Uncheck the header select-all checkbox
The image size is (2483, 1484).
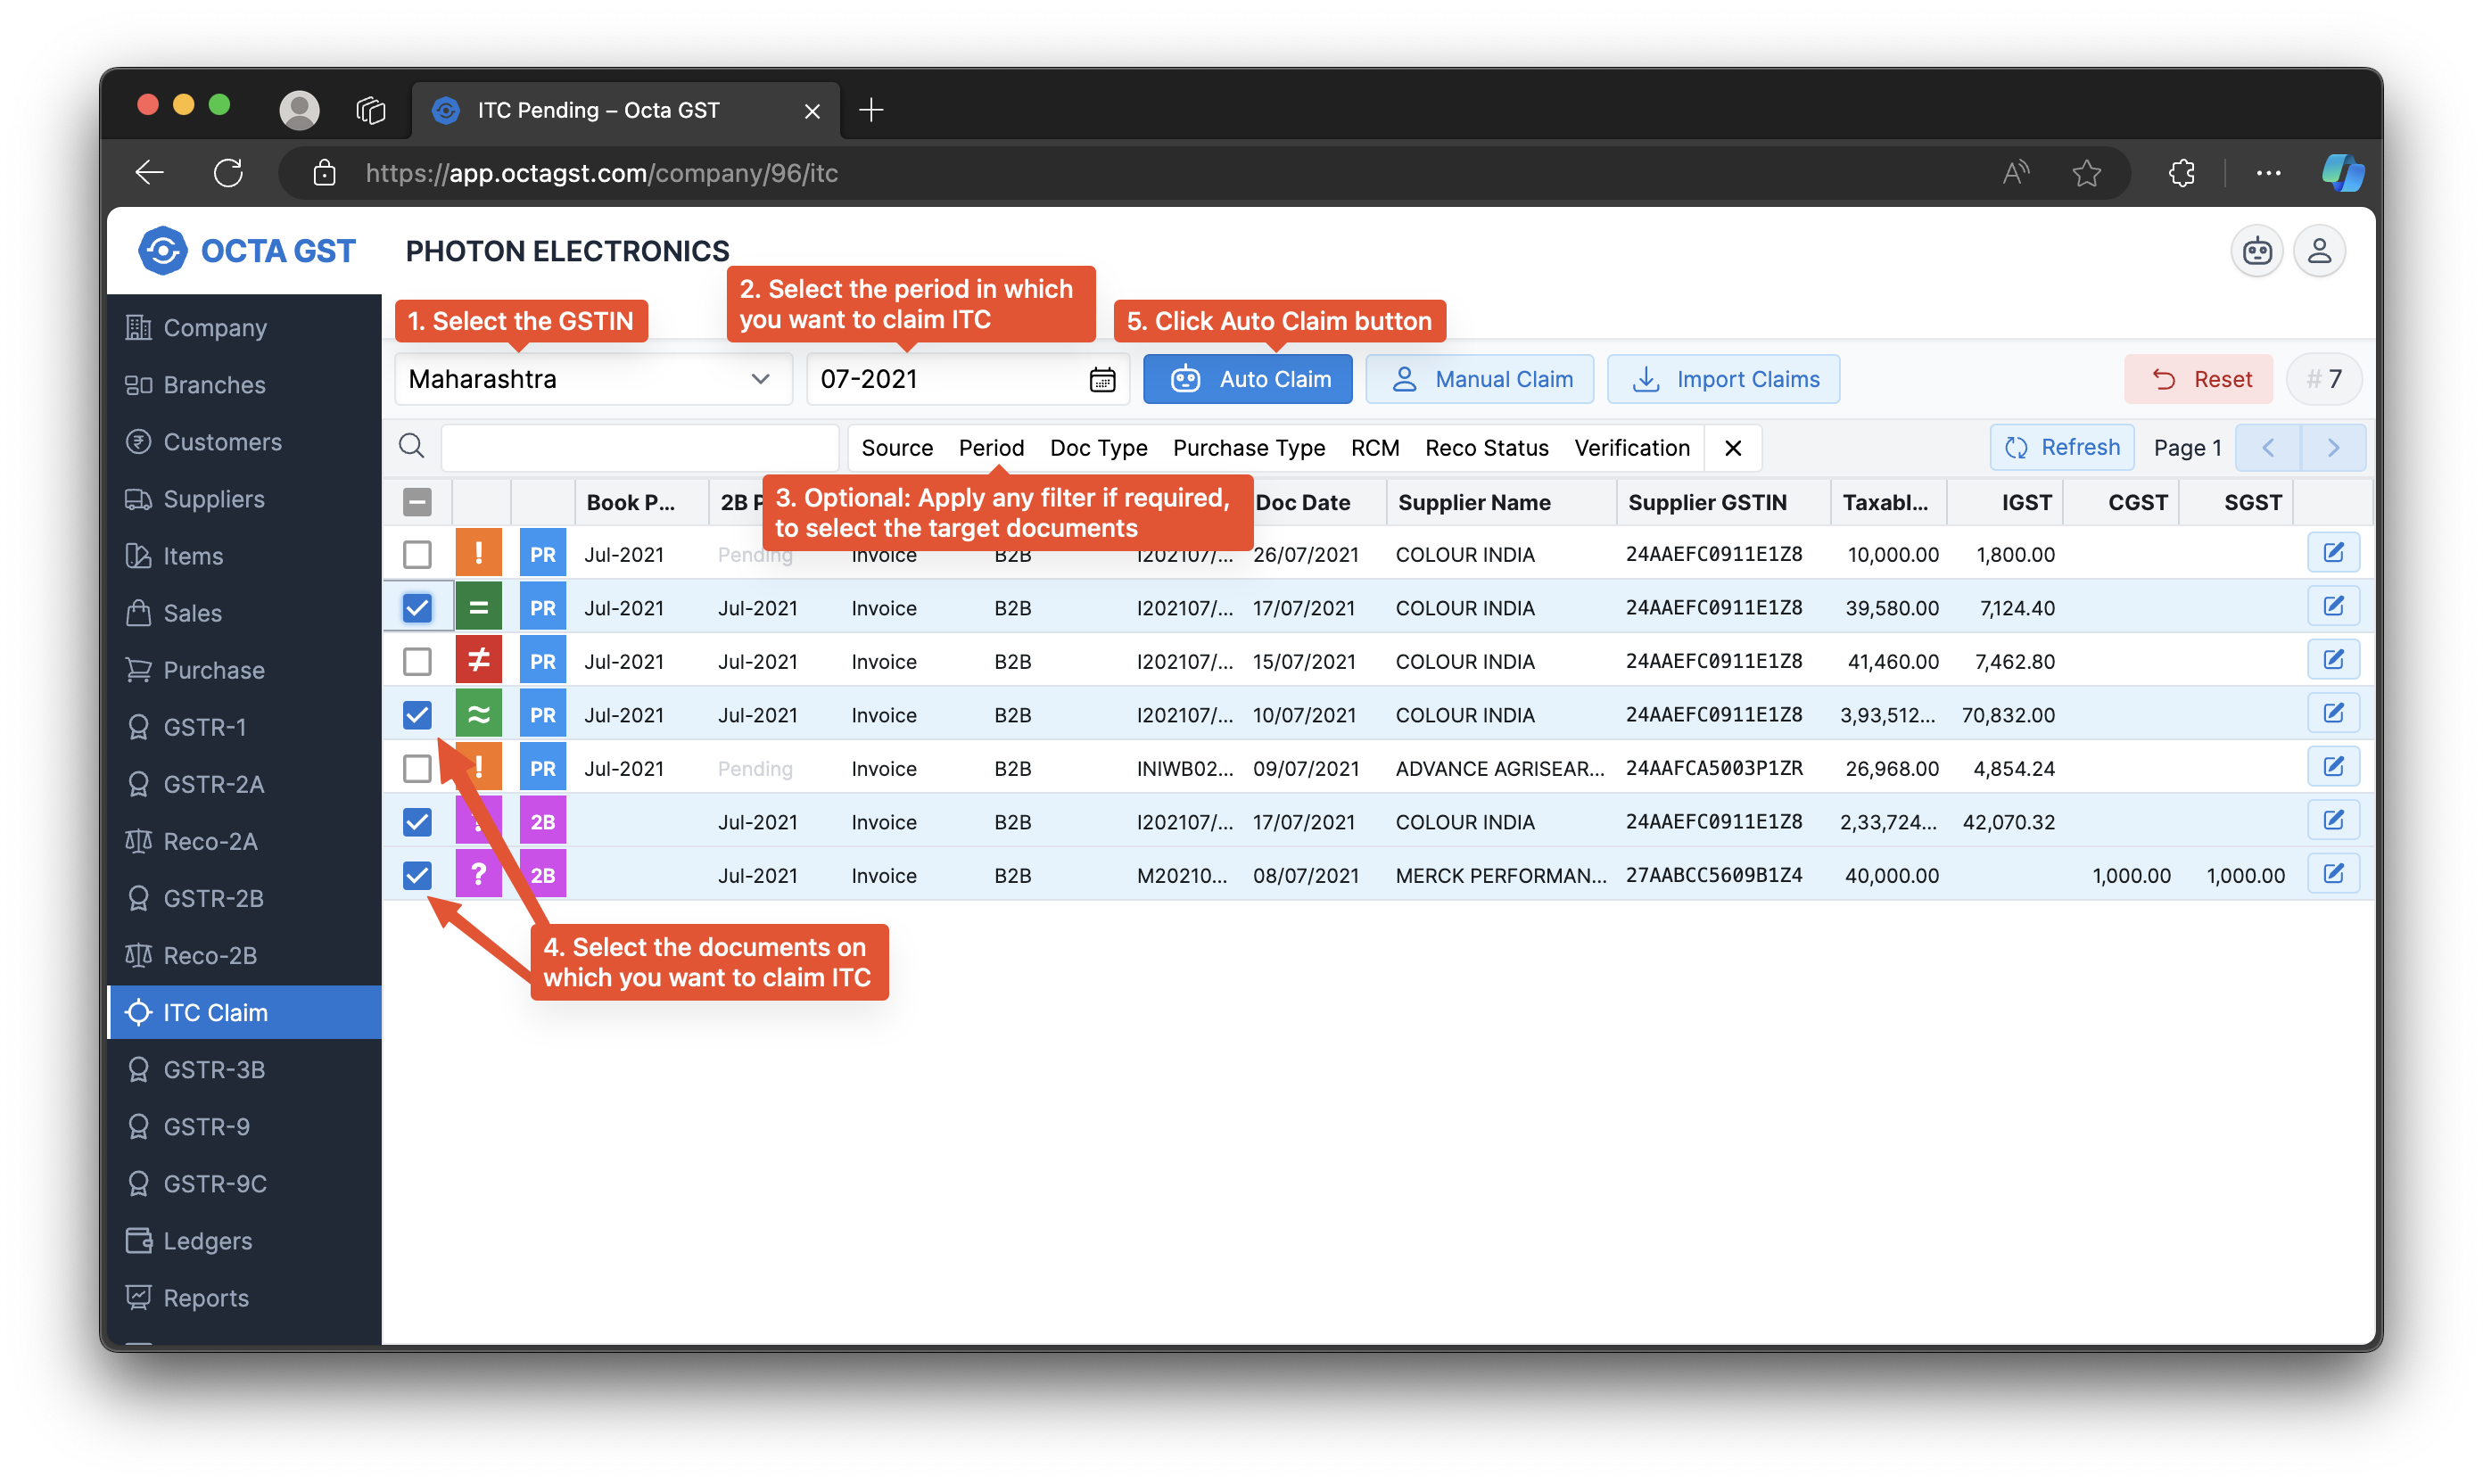tap(417, 502)
